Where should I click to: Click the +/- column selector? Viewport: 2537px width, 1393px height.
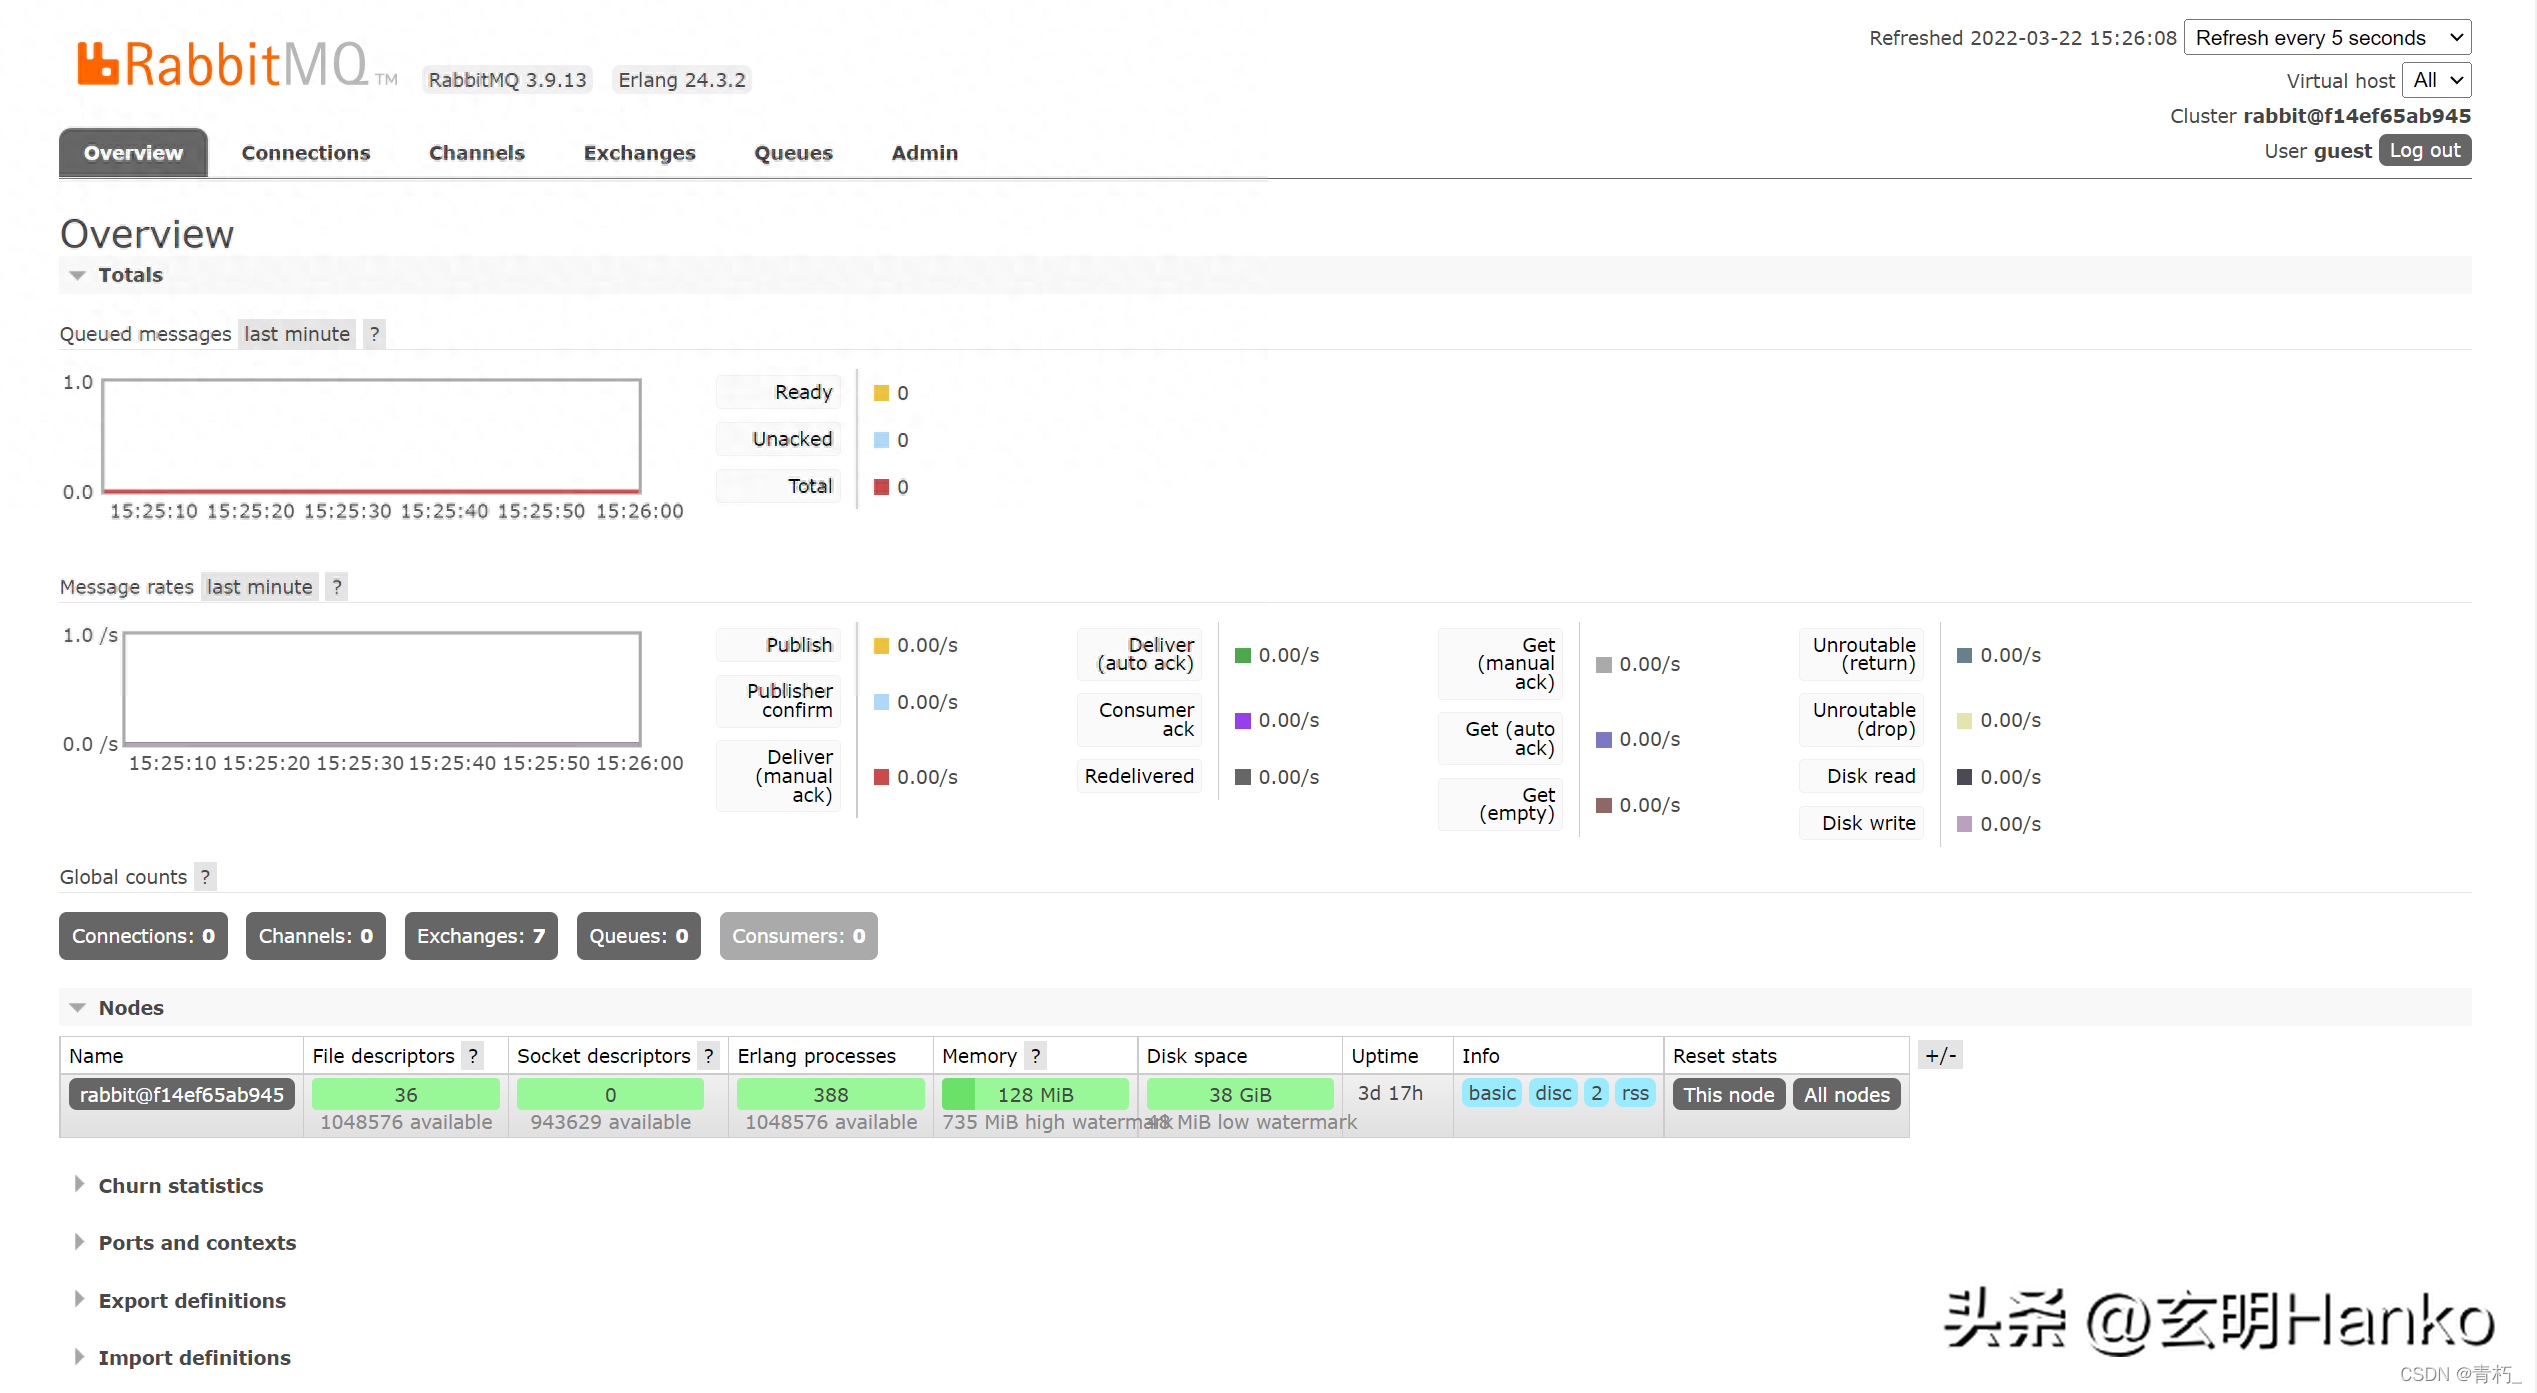(x=1940, y=1056)
